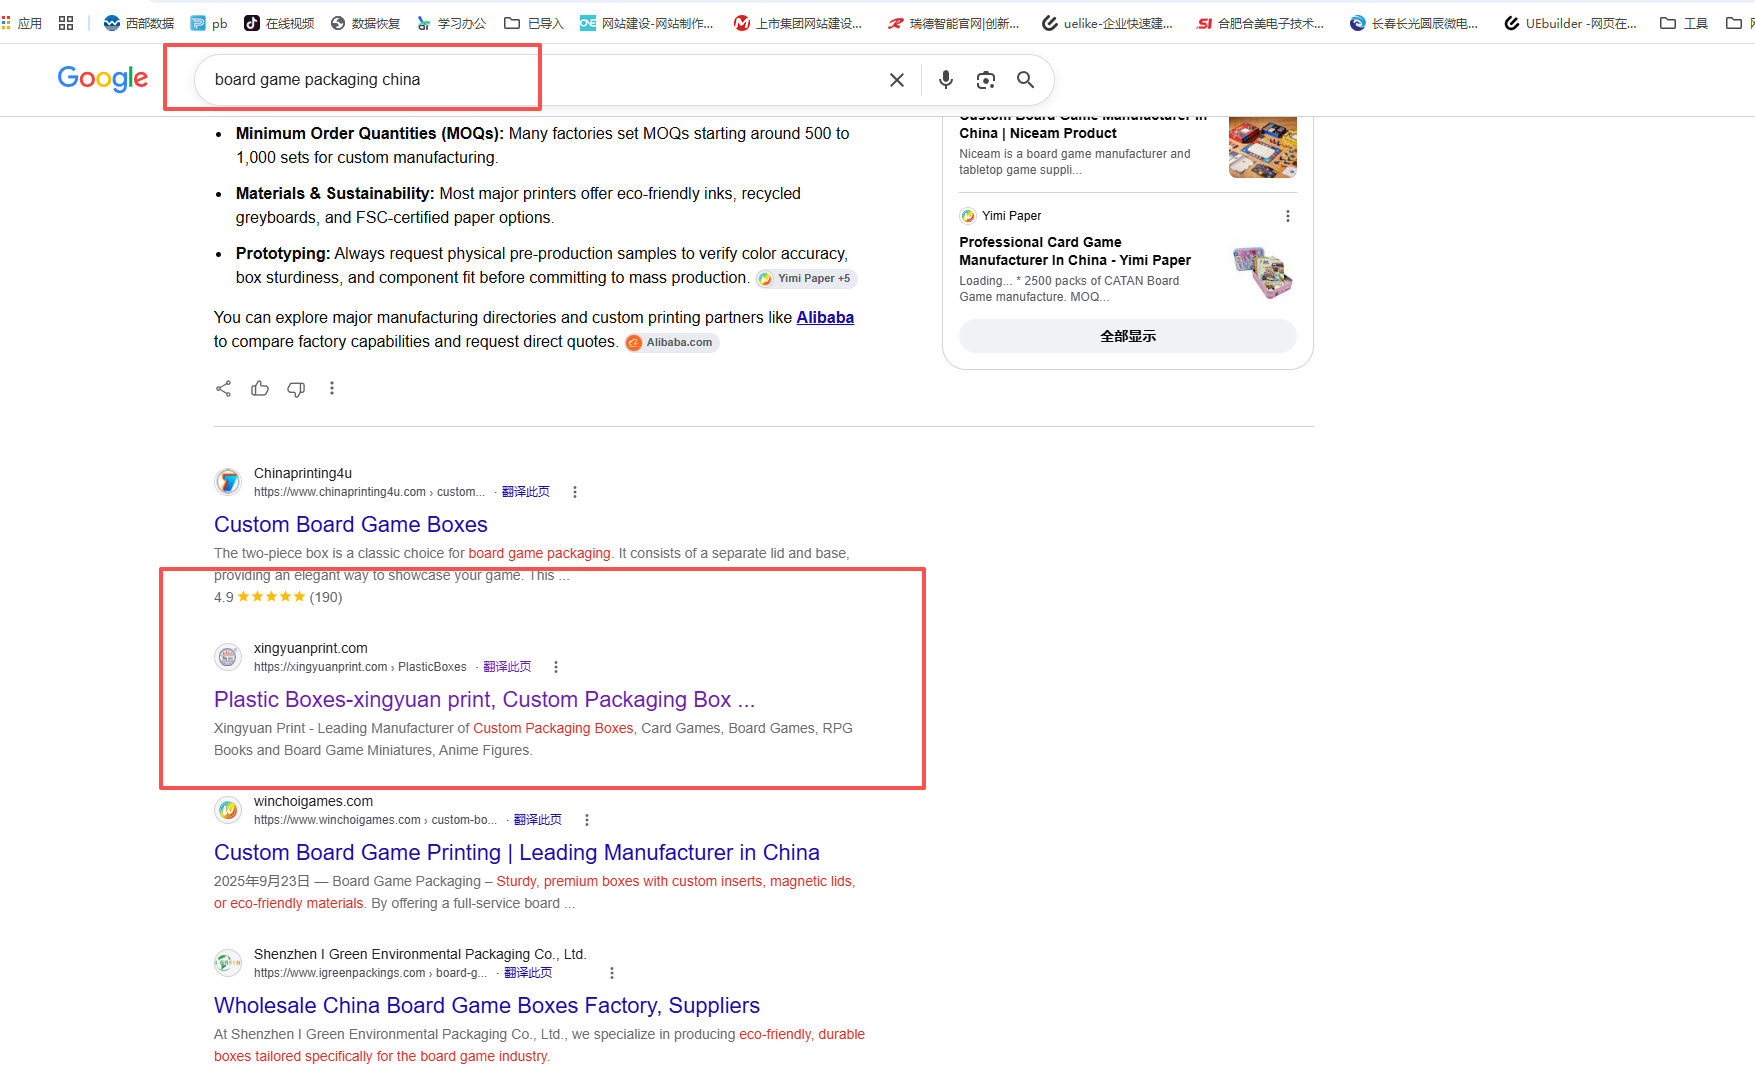Click winchoigames.com site favicon
Image resolution: width=1755 pixels, height=1087 pixels.
tap(228, 810)
